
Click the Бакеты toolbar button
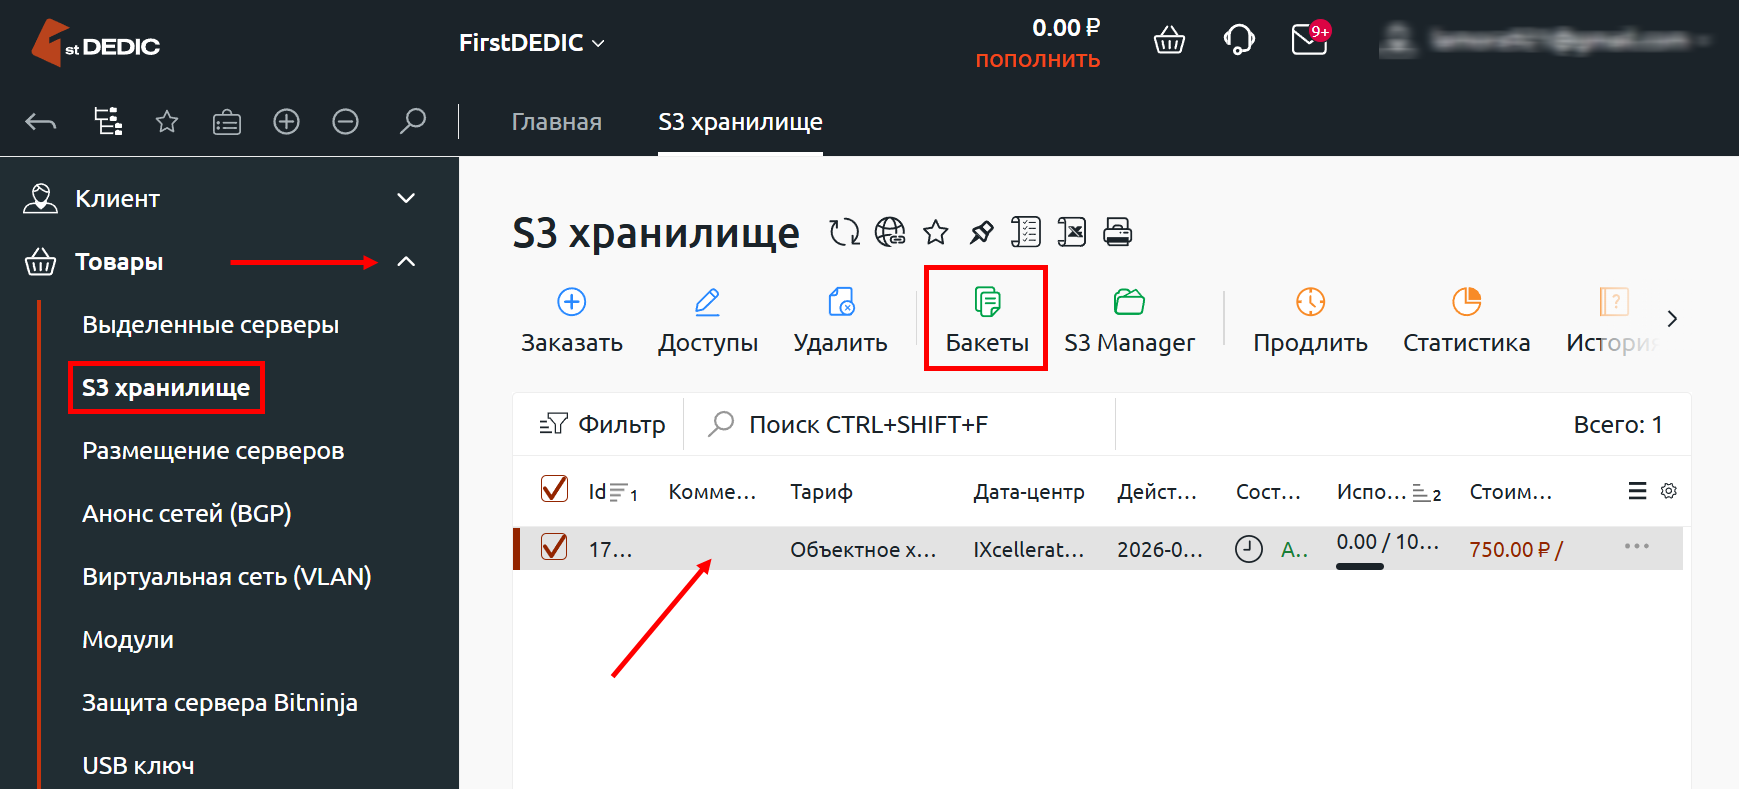[x=987, y=320]
